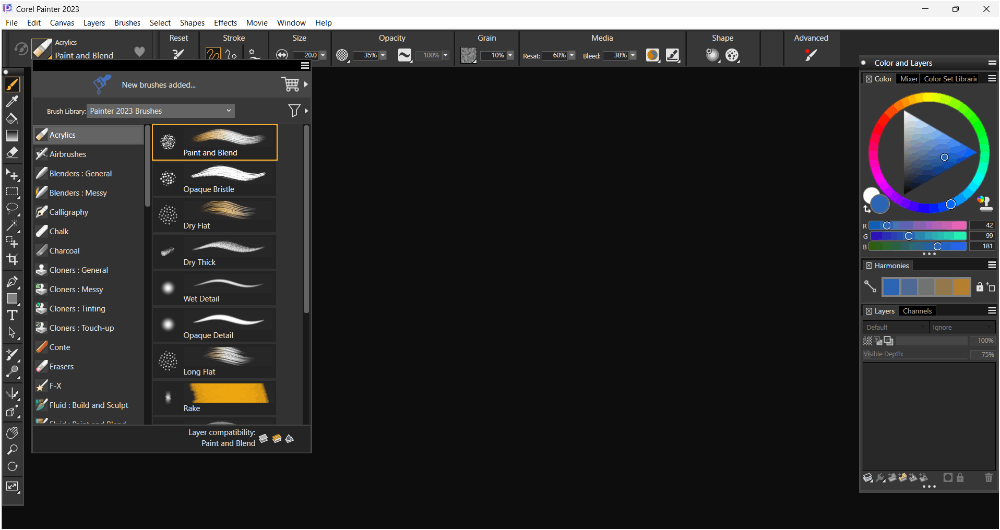Click the B value field showing 181
This screenshot has height=530, width=1000.
(x=982, y=246)
